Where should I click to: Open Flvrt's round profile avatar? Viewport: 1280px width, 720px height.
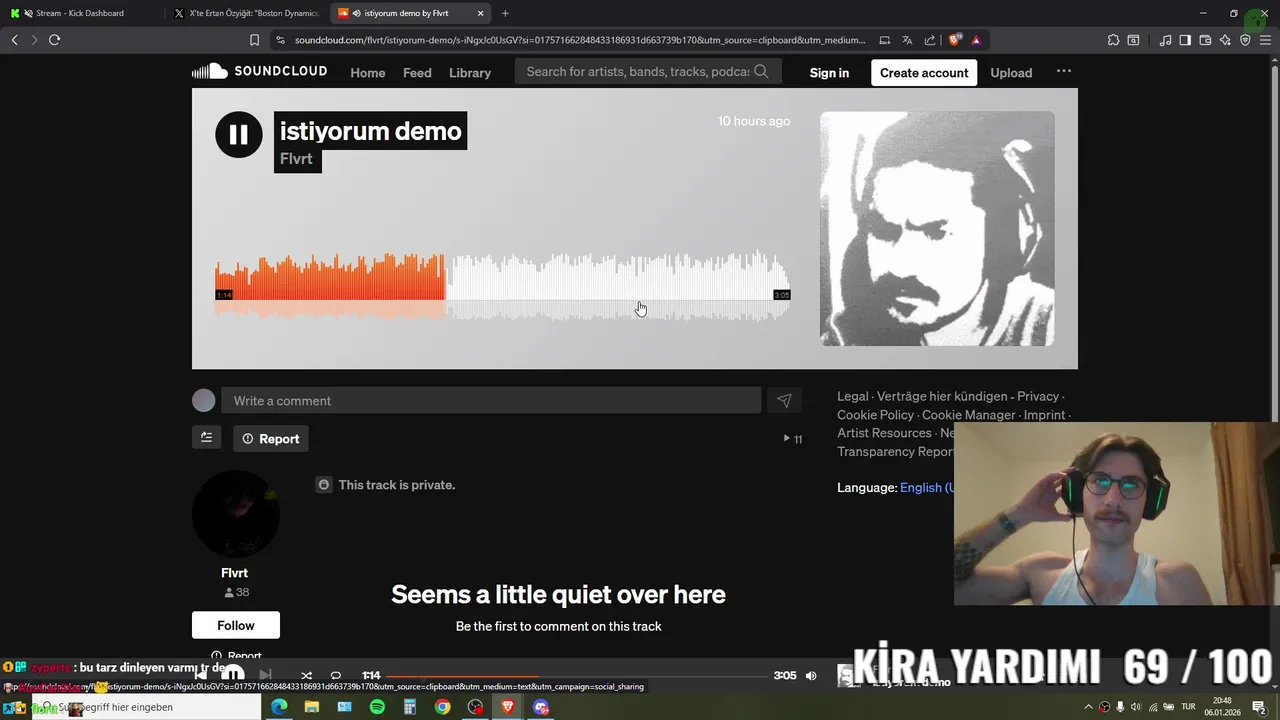[235, 514]
